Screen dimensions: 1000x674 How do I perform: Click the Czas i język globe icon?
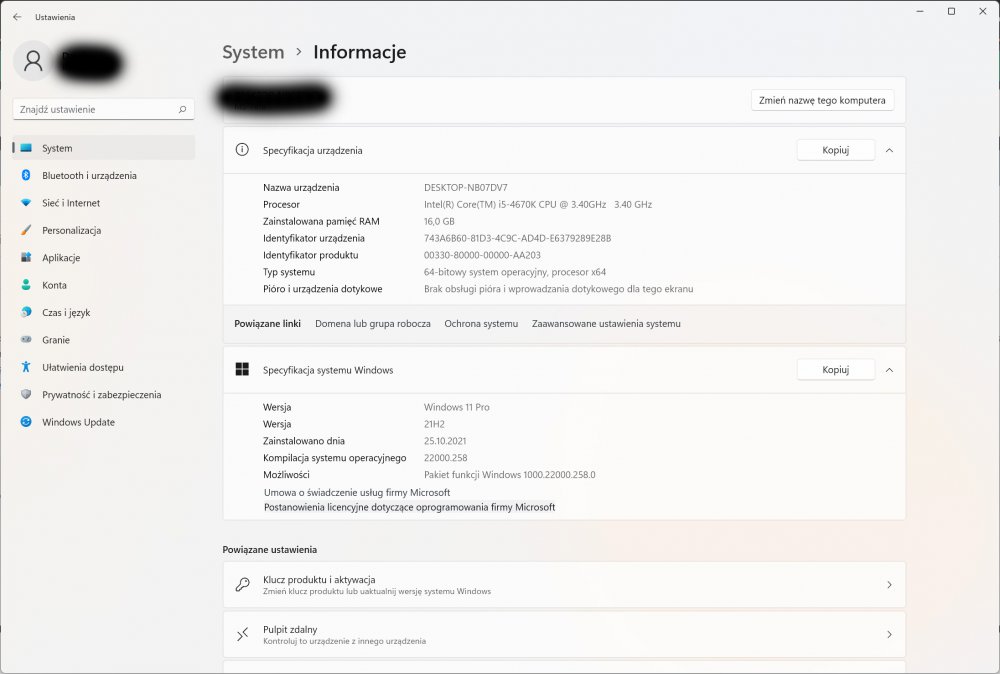pos(26,313)
